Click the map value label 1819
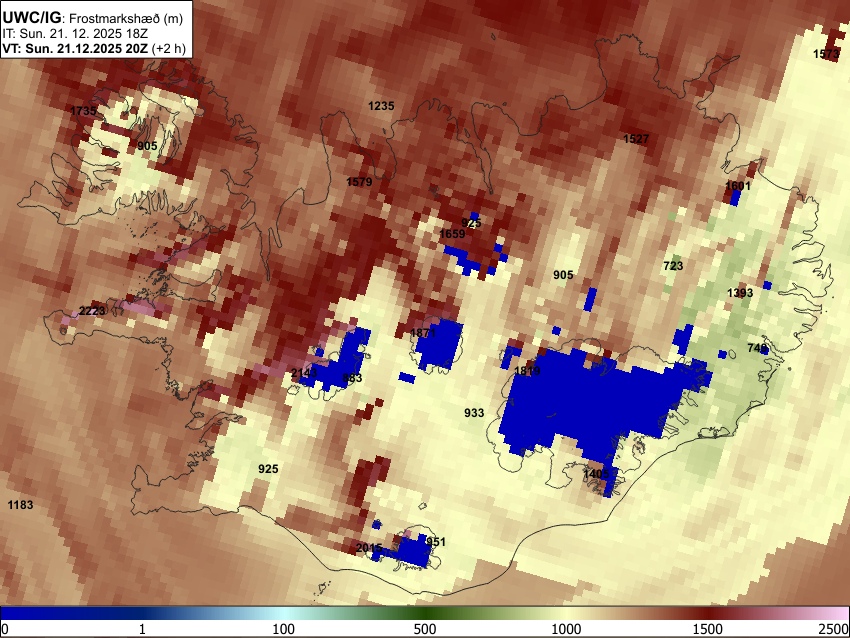 [527, 371]
